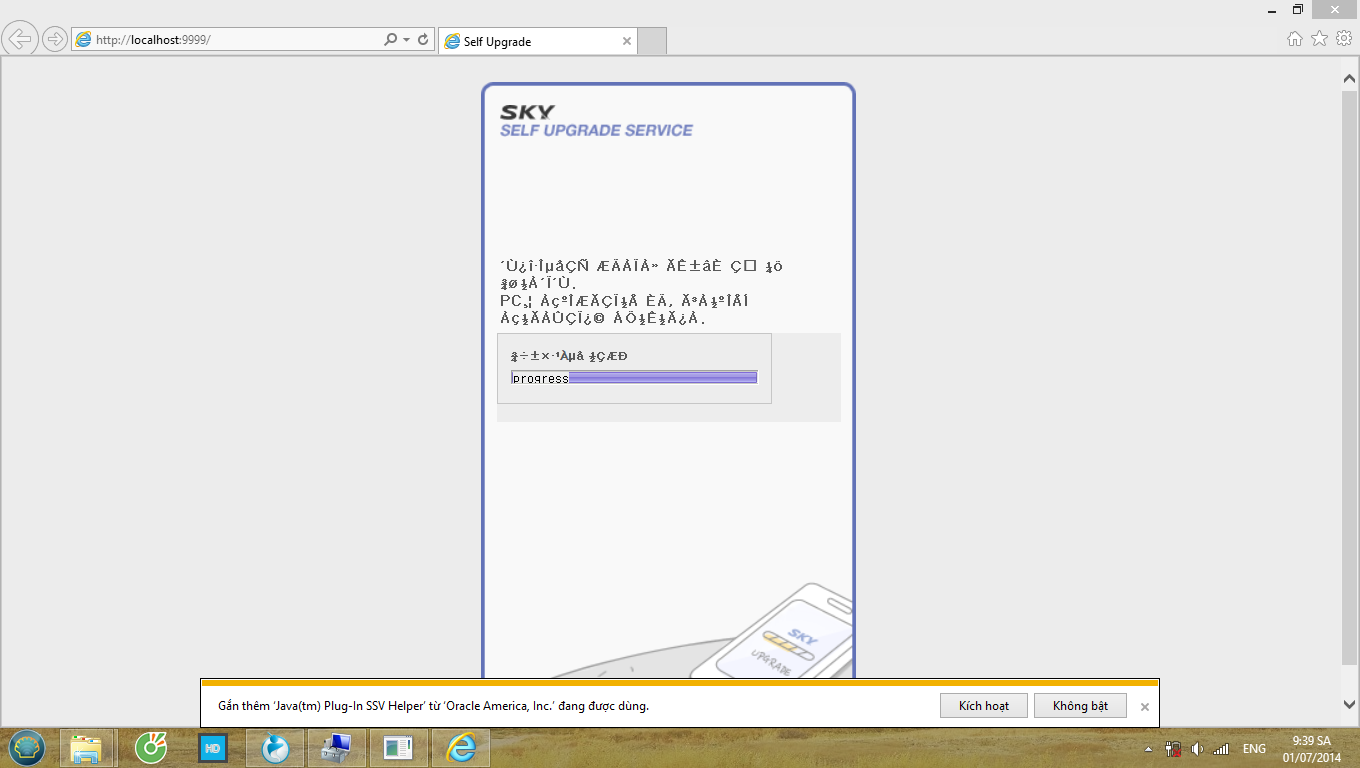Dismiss the Java plug-in notification bar
This screenshot has width=1360, height=768.
1145,707
